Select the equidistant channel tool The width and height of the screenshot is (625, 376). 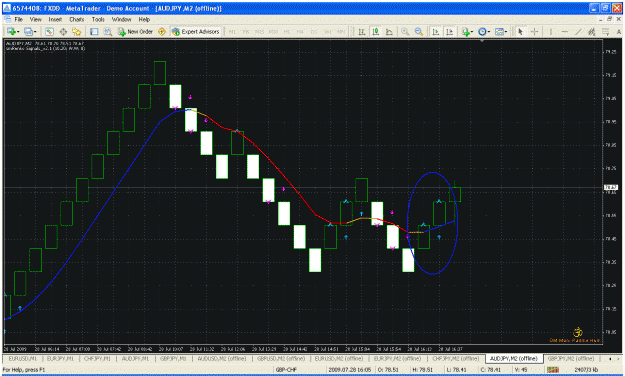pos(592,31)
